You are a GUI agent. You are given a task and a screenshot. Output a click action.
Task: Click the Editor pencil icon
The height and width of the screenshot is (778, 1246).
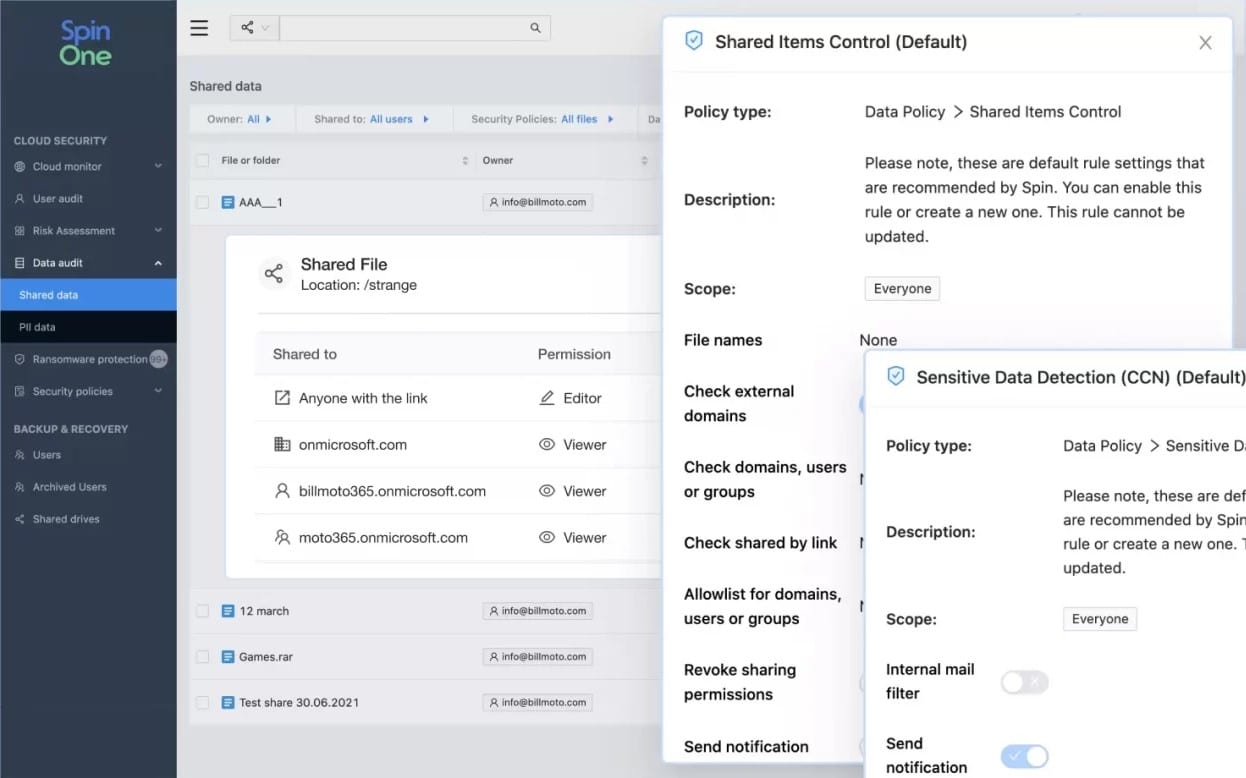547,398
